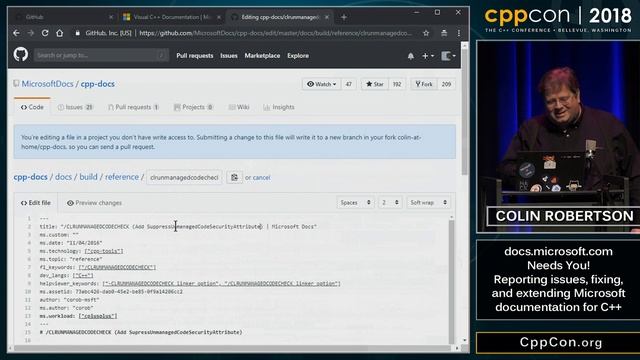Star the cpp-docs repository

pos(374,84)
